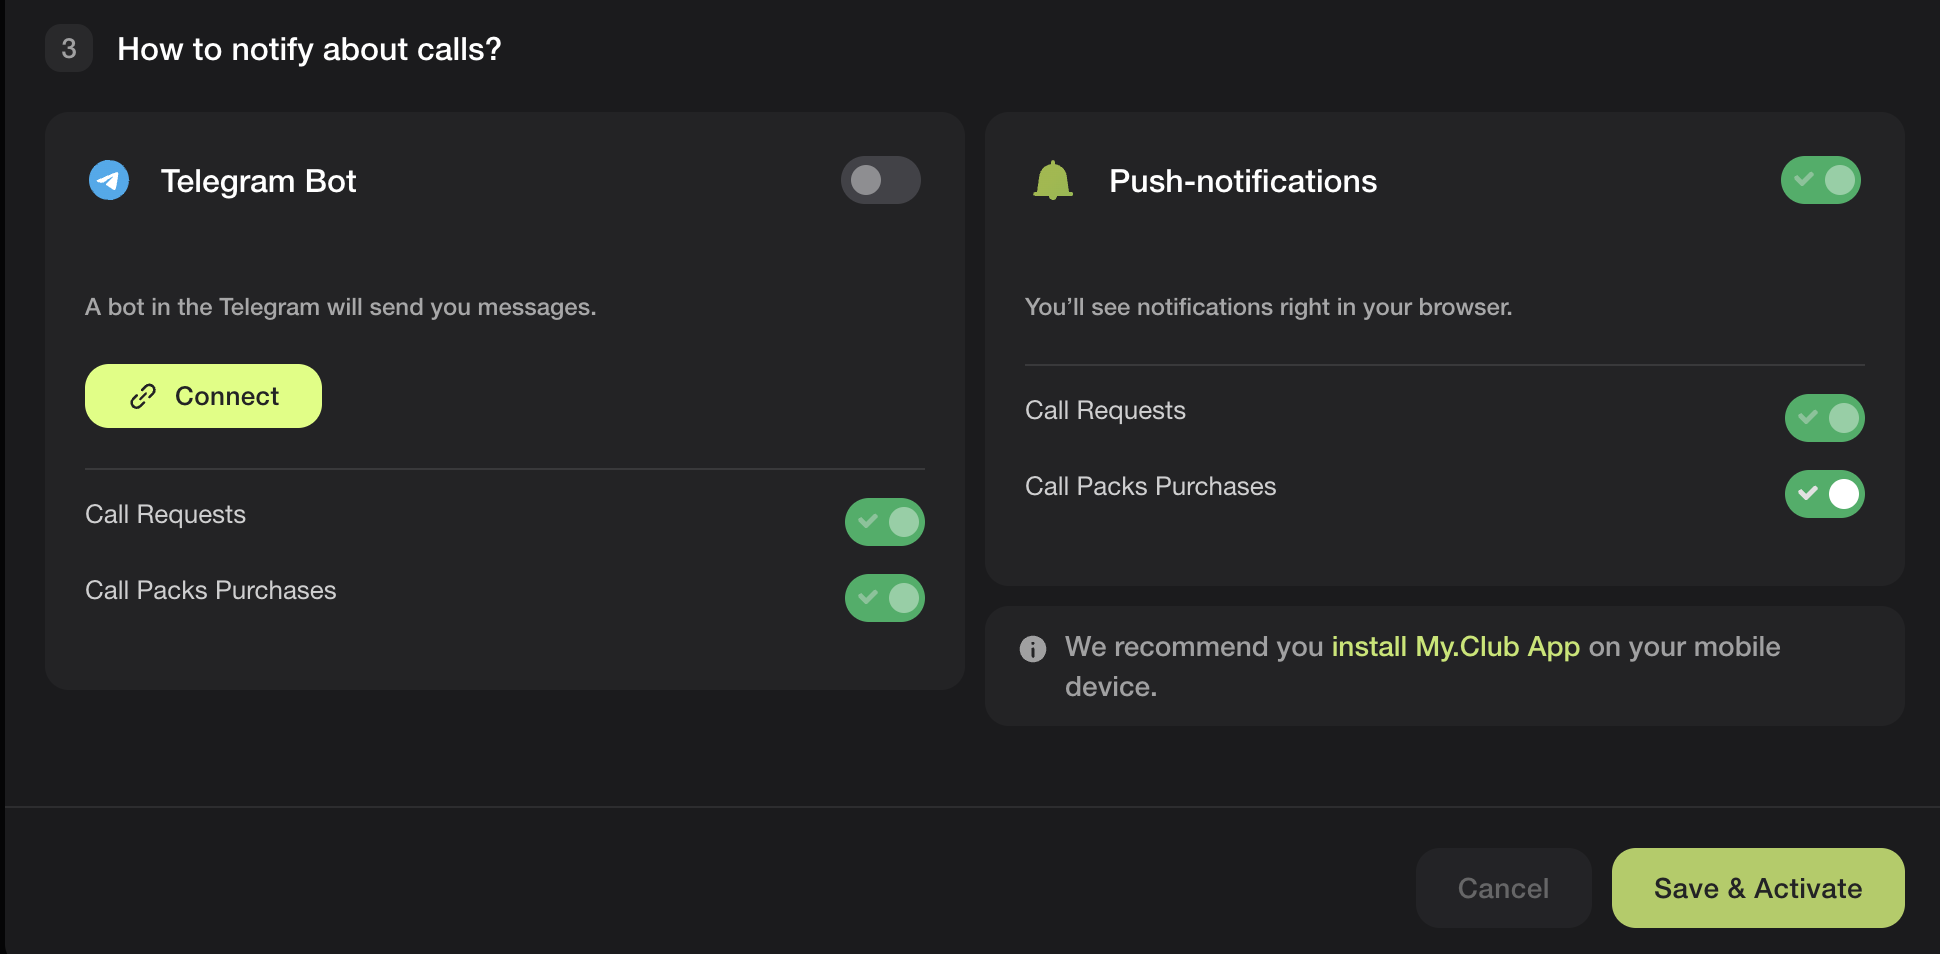The image size is (1940, 954).
Task: Click the Telegram paper-plane icon
Action: 109,181
